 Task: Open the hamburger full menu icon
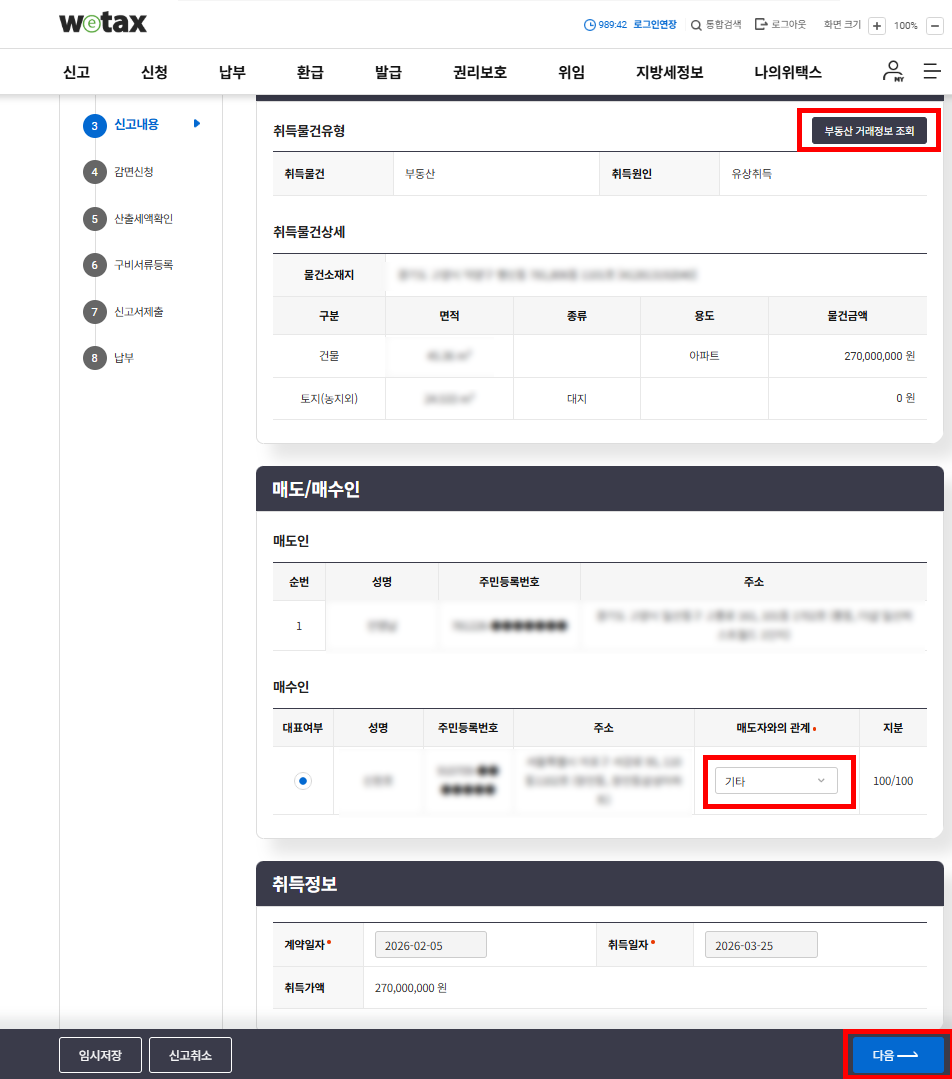[931, 71]
